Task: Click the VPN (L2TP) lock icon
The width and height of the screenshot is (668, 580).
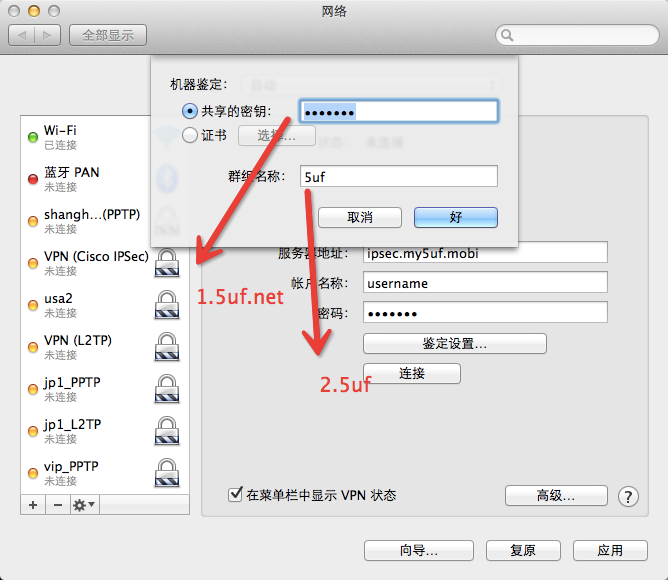Action: [x=166, y=347]
